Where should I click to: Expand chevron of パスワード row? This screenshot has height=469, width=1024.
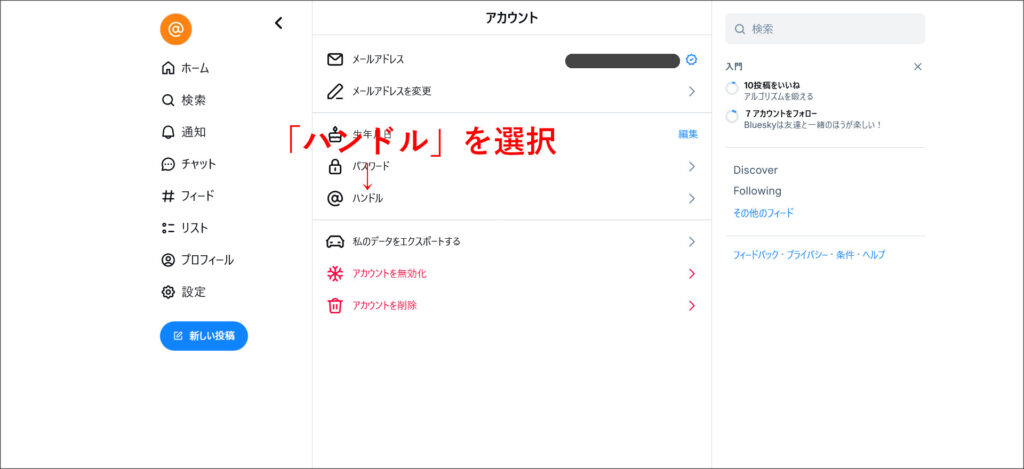coord(692,167)
